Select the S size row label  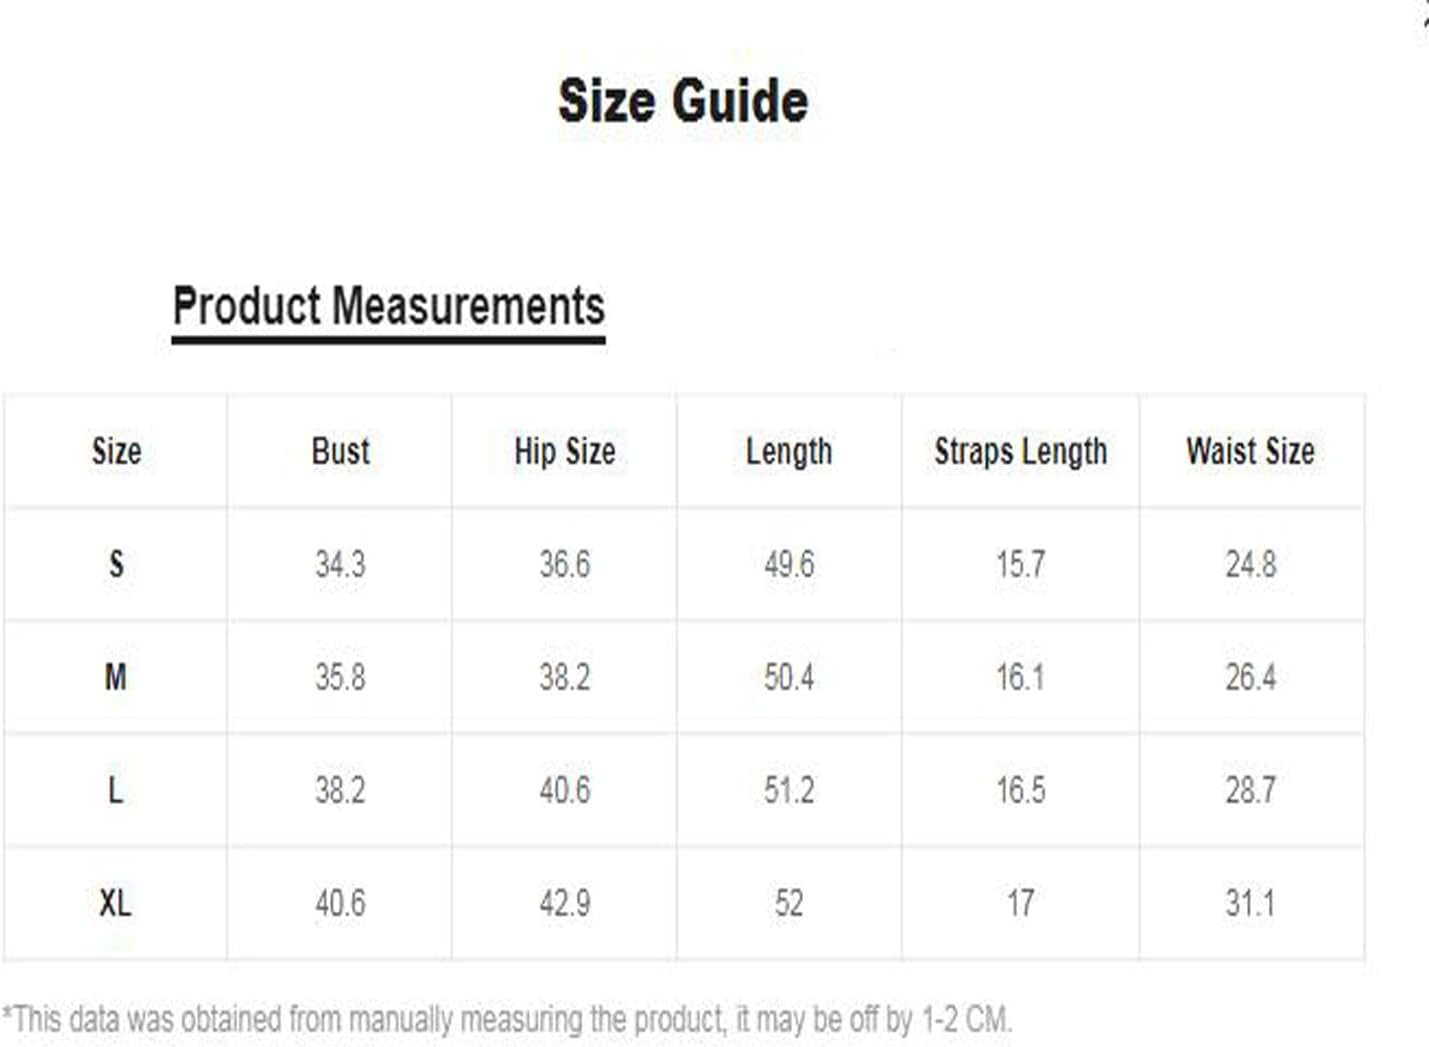116,564
